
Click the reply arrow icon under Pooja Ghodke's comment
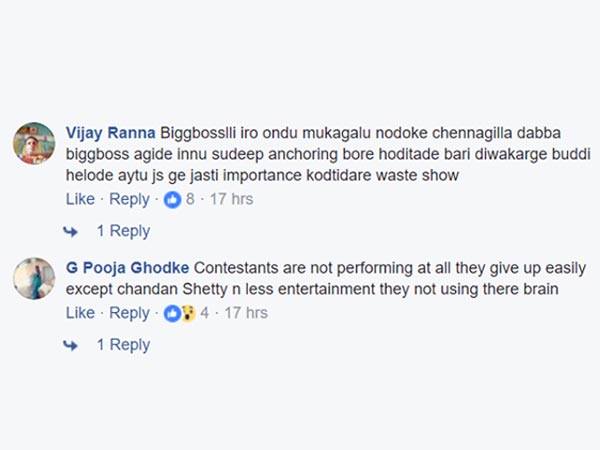tap(71, 345)
